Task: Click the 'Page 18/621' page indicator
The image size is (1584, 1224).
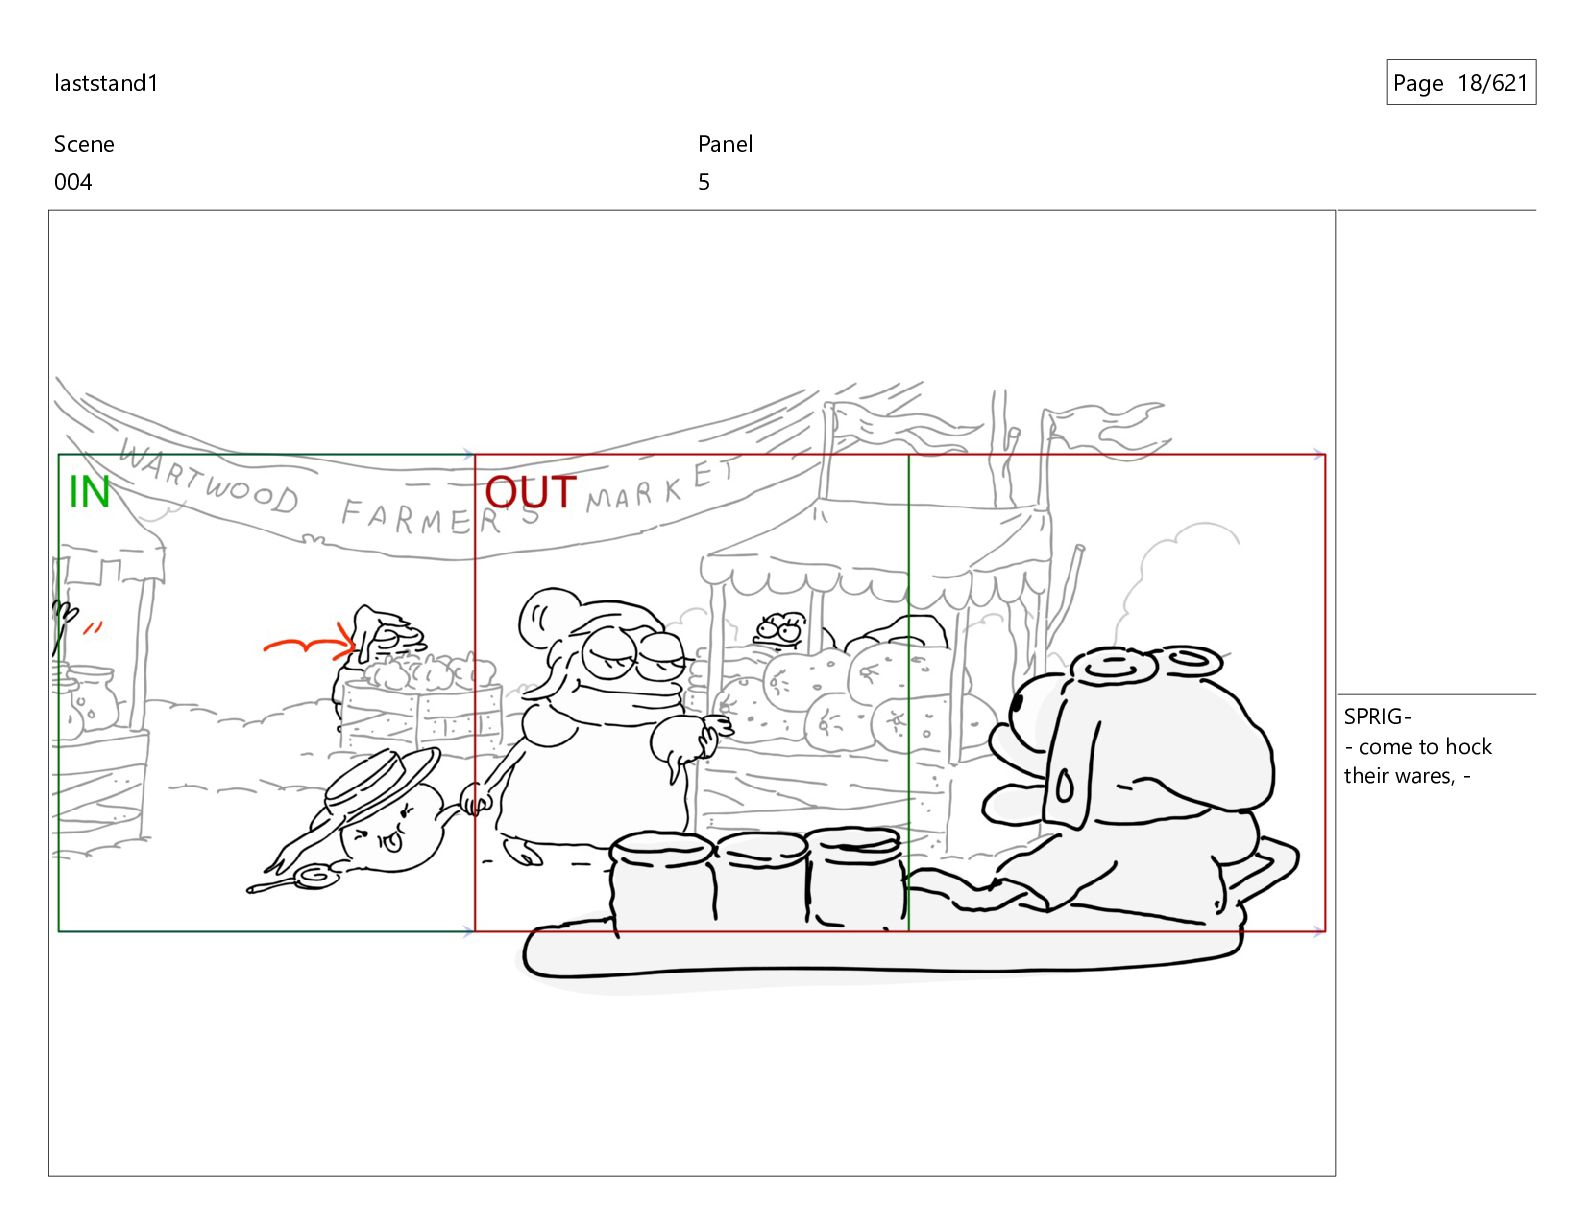Action: (x=1460, y=83)
